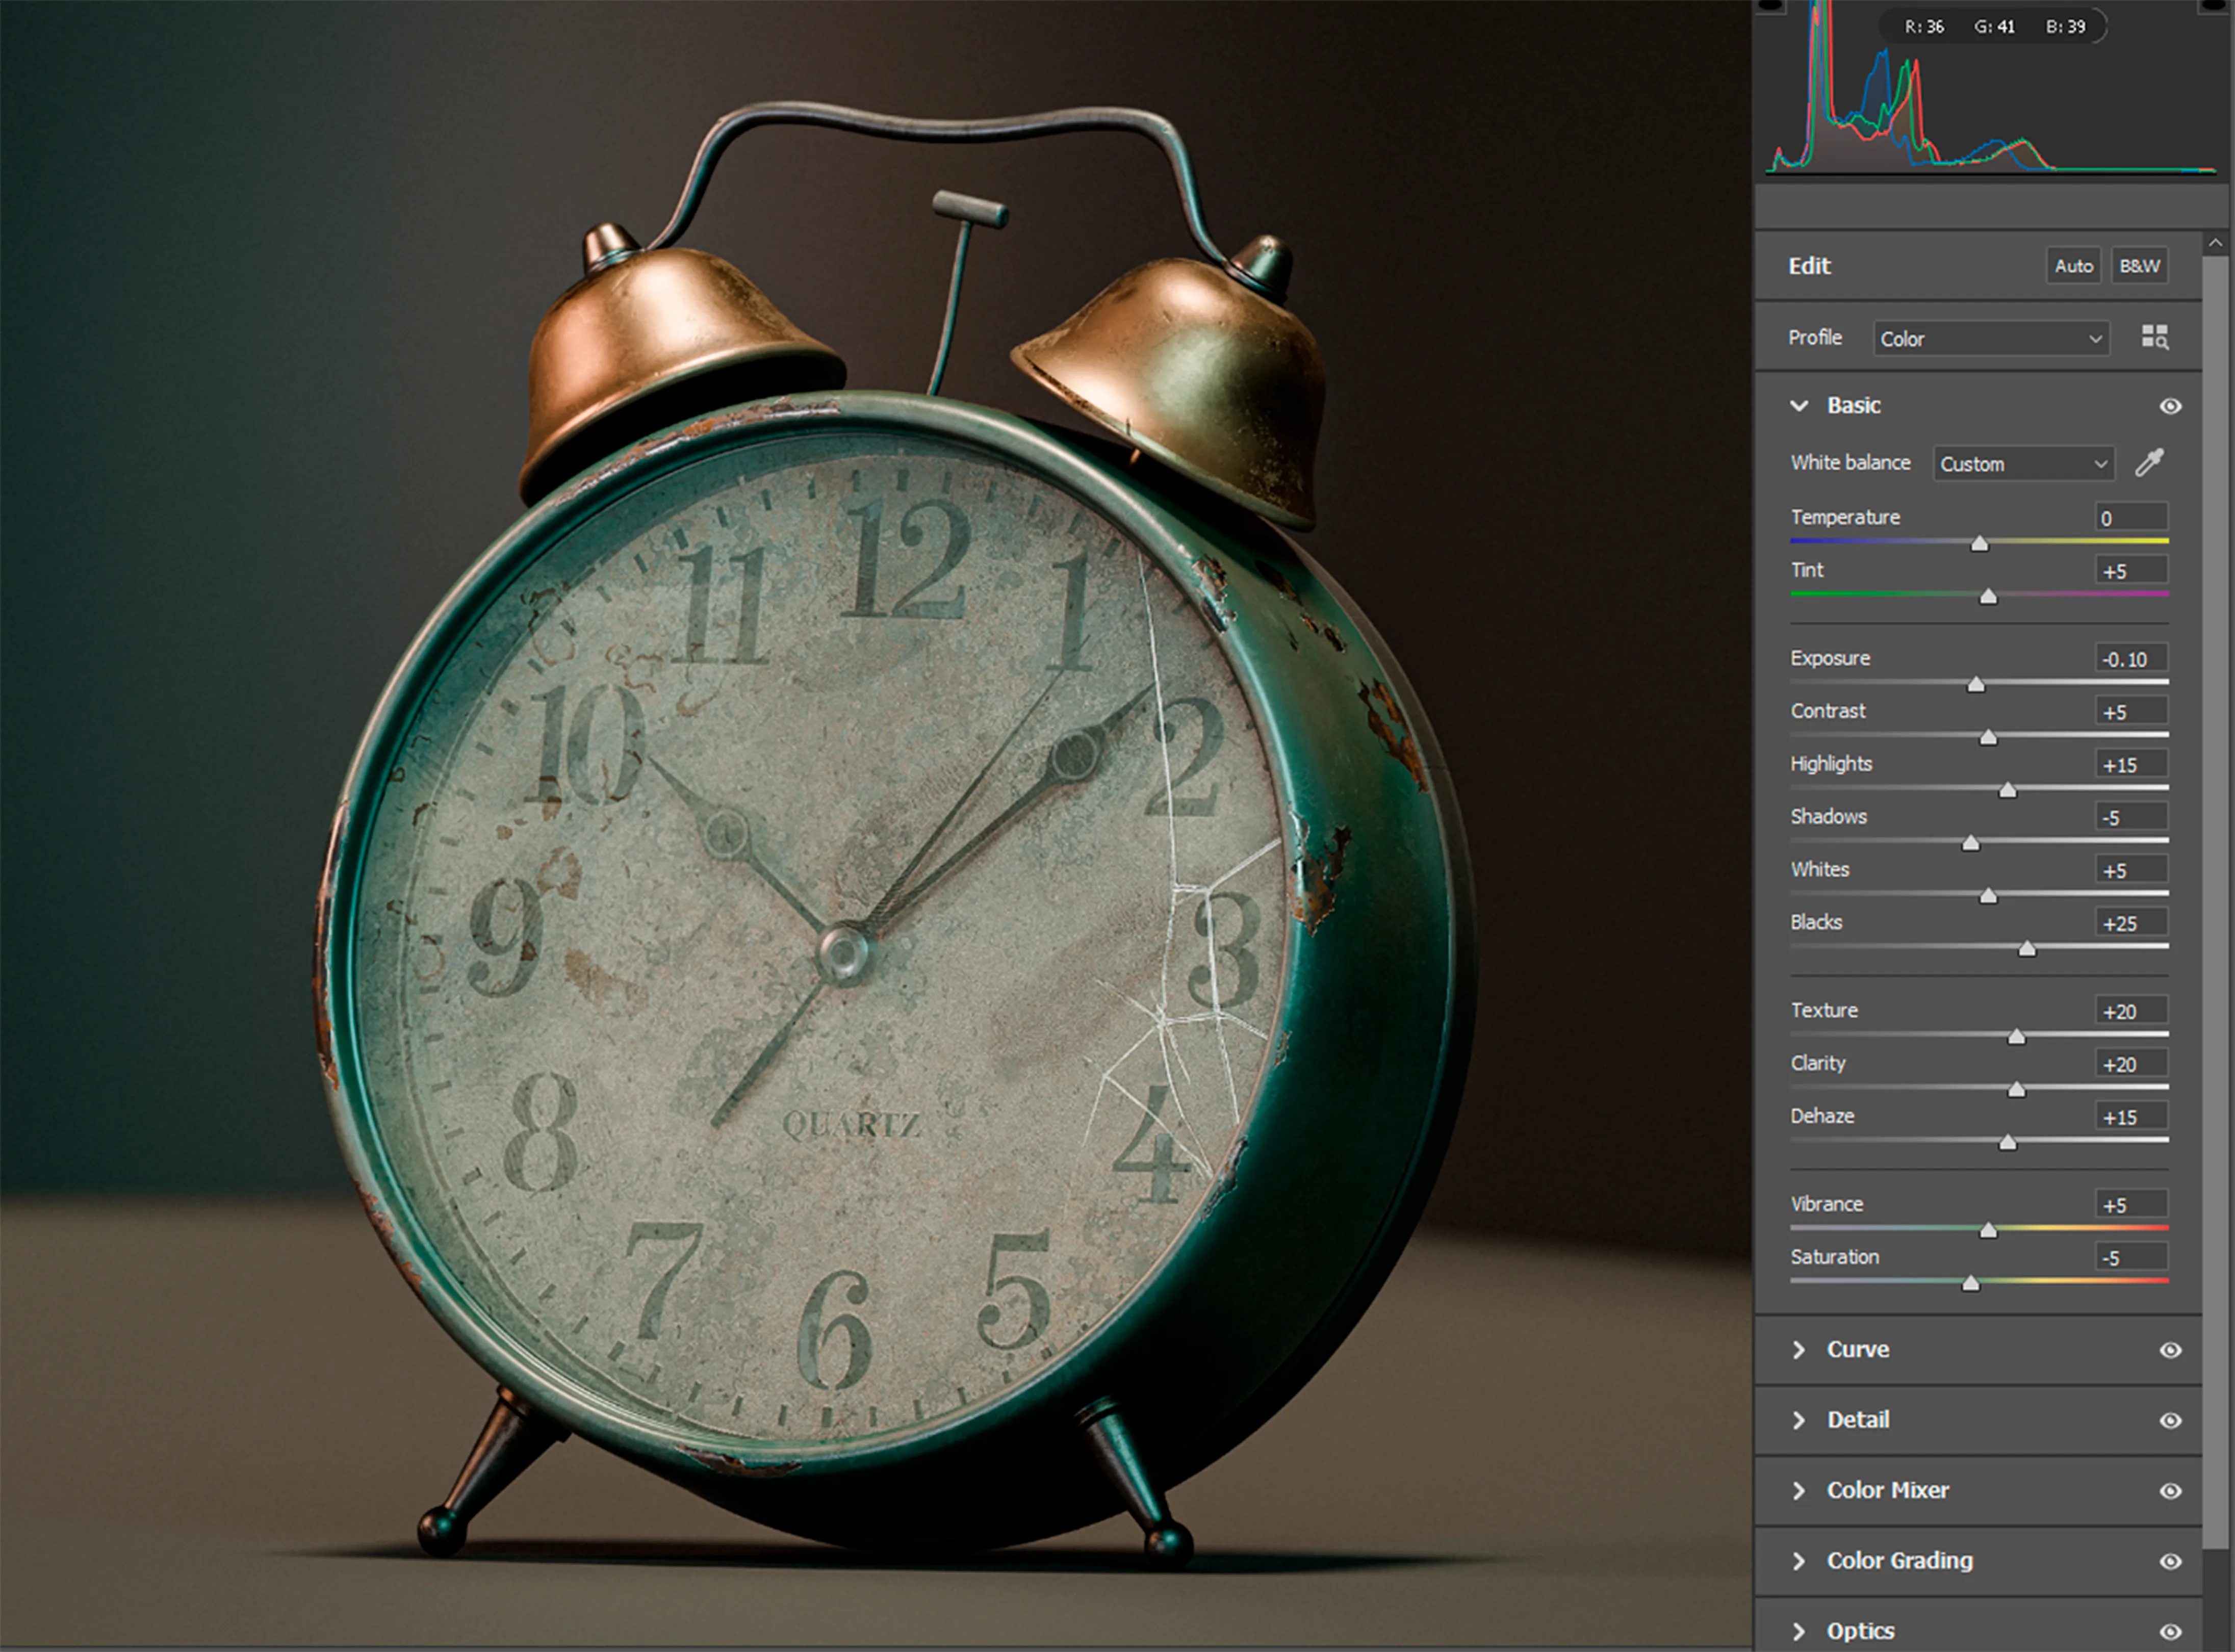Open the profile browser grid icon
2235x1652 pixels.
point(2155,337)
